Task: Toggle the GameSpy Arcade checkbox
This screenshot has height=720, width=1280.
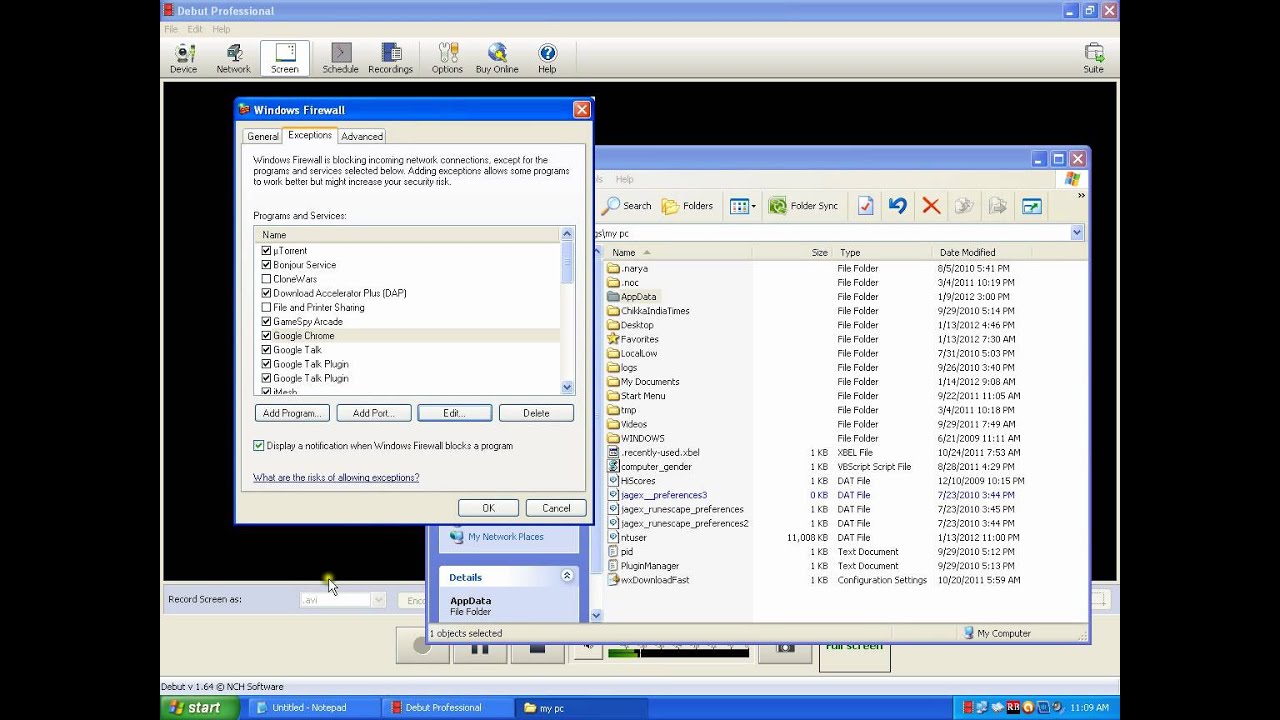Action: 266,322
